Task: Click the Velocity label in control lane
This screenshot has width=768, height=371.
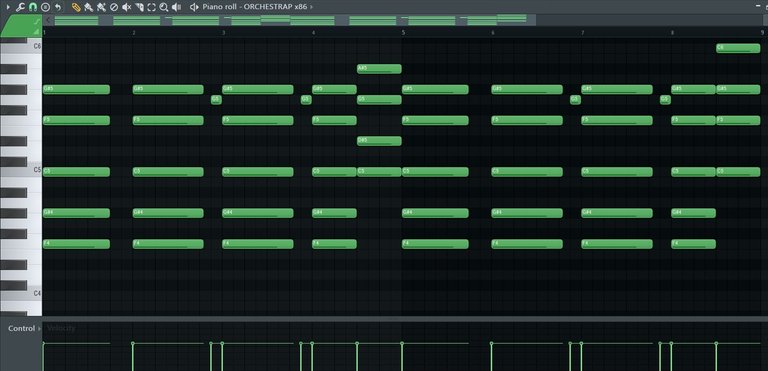Action: (x=61, y=328)
